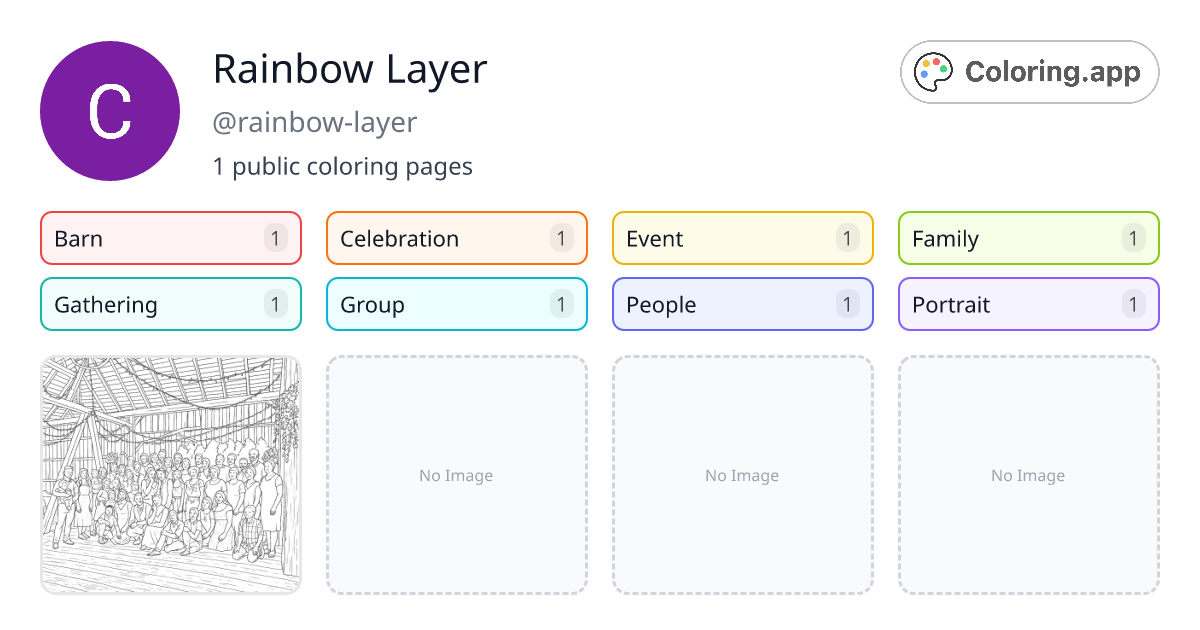The image size is (1200, 630).
Task: Open the Coloring.app home link
Action: [1029, 71]
